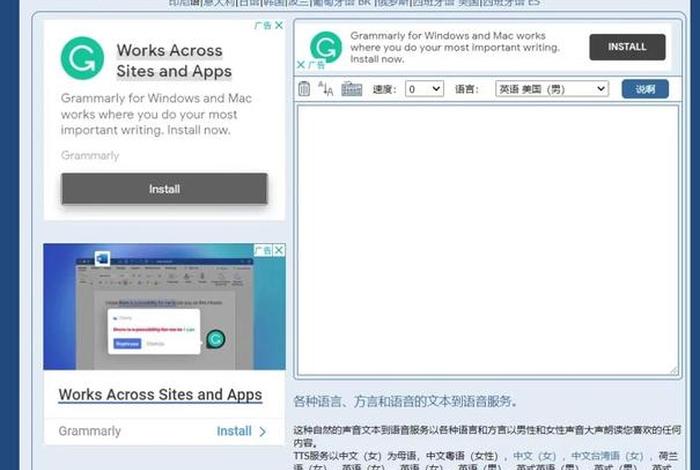Close the top banner ad with X
Image resolution: width=700 pixels, height=470 pixels.
(x=301, y=65)
